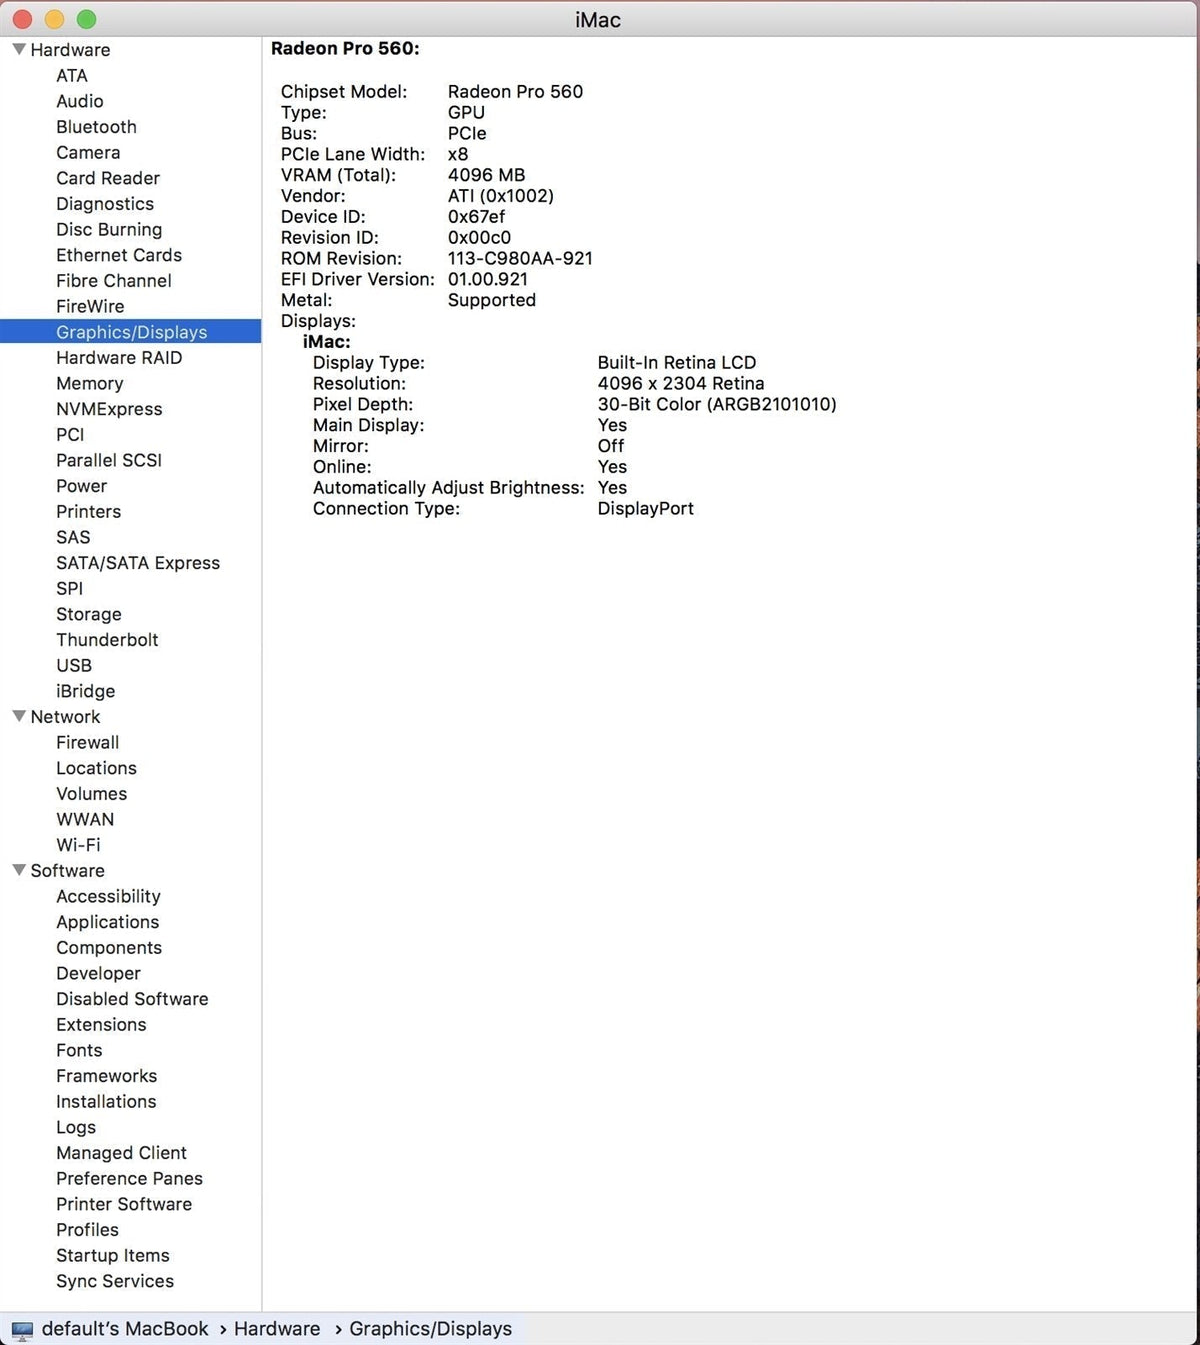Open Thunderbolt hardware info
This screenshot has width=1200, height=1345.
tap(107, 639)
